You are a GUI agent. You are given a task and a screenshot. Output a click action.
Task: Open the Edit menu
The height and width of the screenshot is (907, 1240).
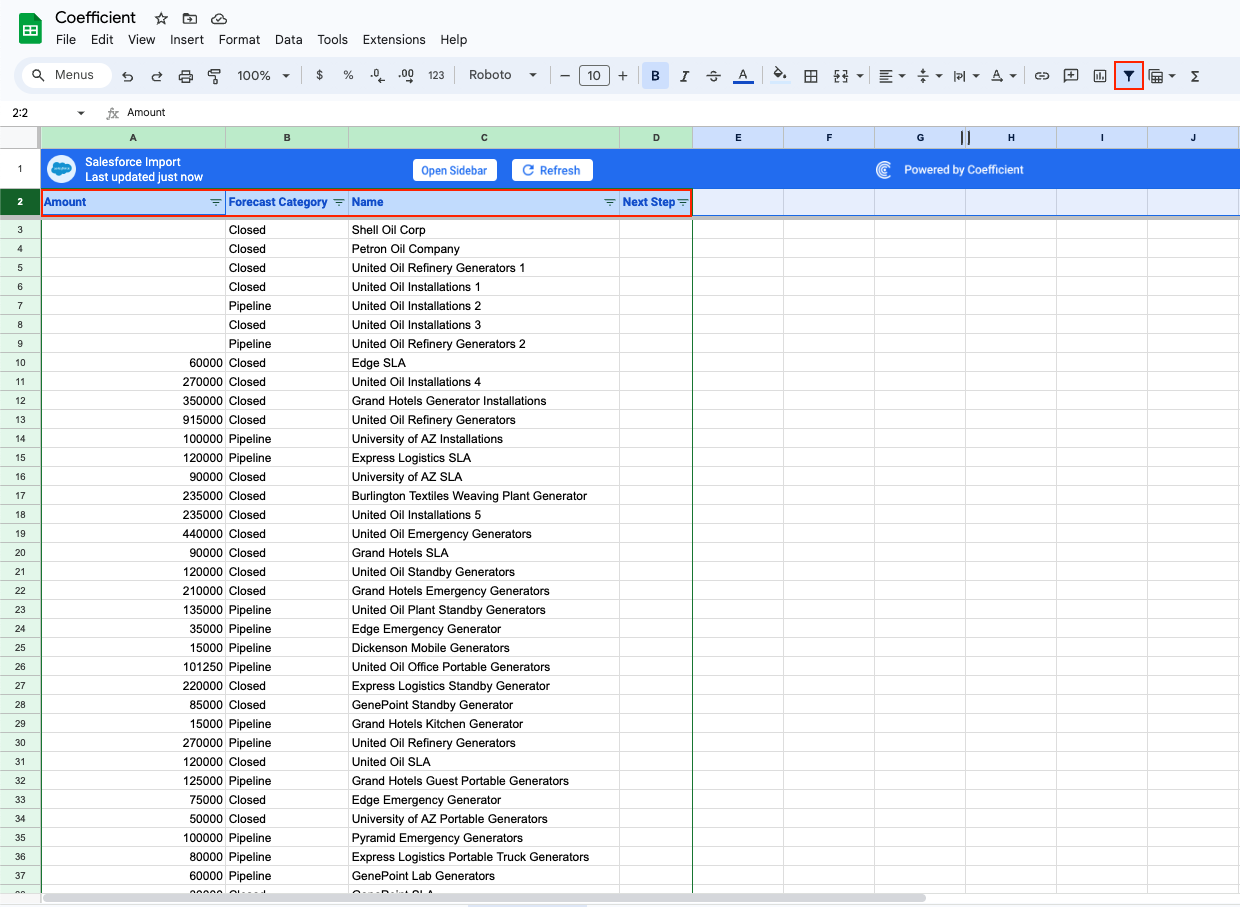[102, 40]
